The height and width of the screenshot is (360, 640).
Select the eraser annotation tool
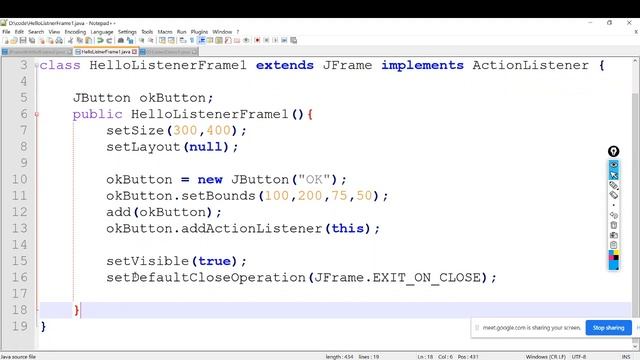613,195
